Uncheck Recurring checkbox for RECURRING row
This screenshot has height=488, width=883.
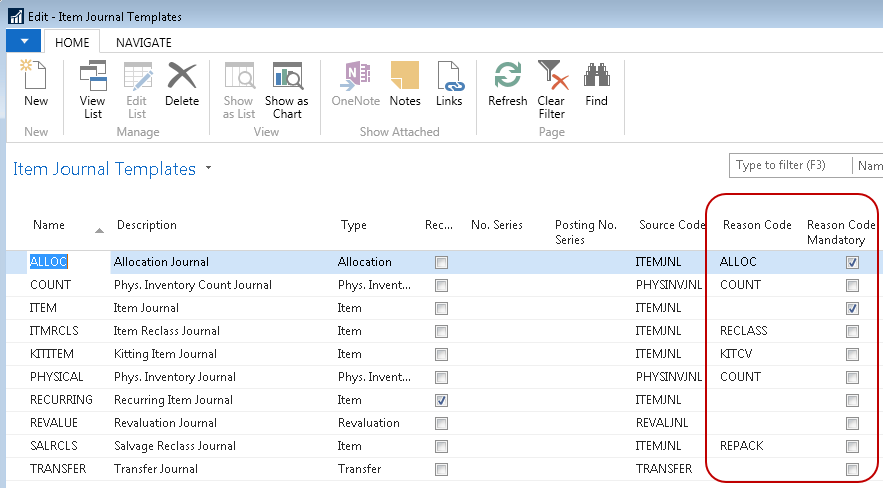coord(441,400)
